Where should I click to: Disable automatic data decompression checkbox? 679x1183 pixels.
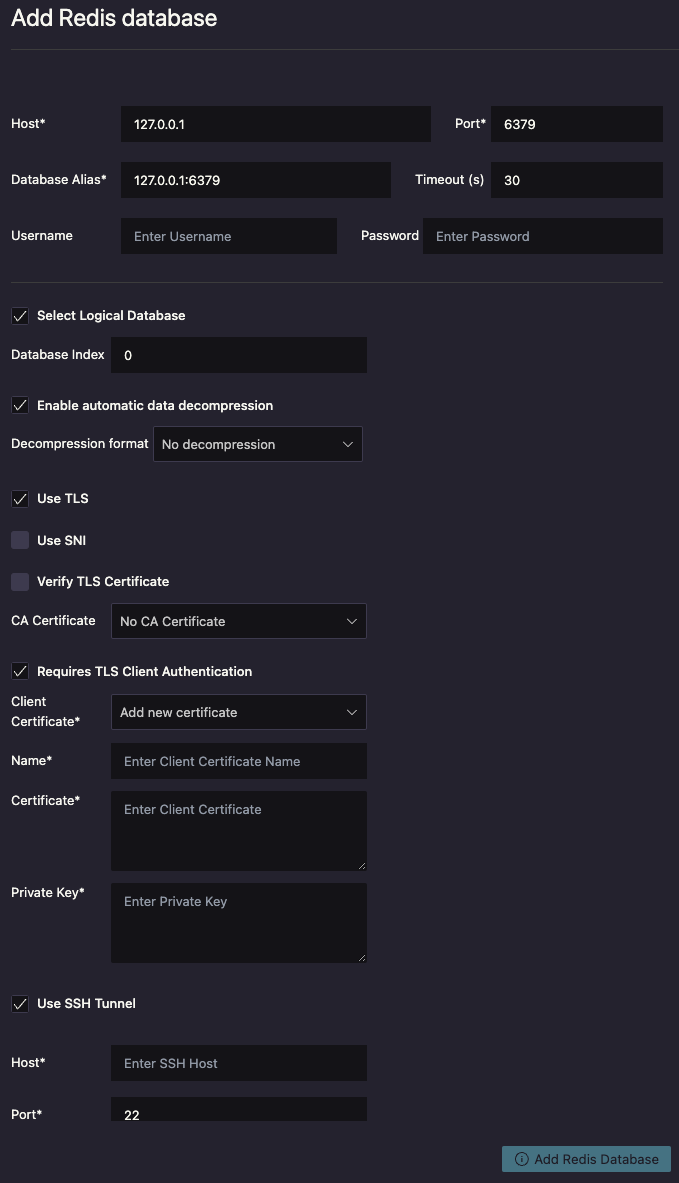pyautogui.click(x=20, y=406)
